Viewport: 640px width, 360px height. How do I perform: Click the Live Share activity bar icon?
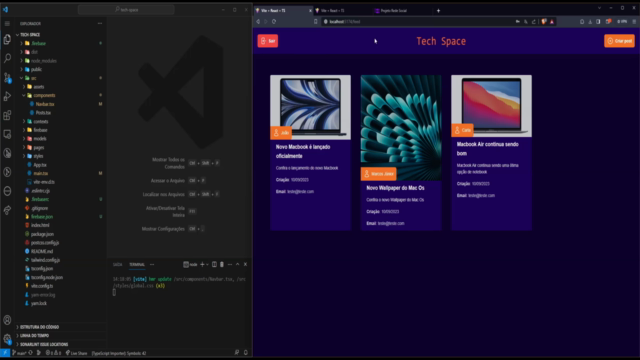pos(7,210)
